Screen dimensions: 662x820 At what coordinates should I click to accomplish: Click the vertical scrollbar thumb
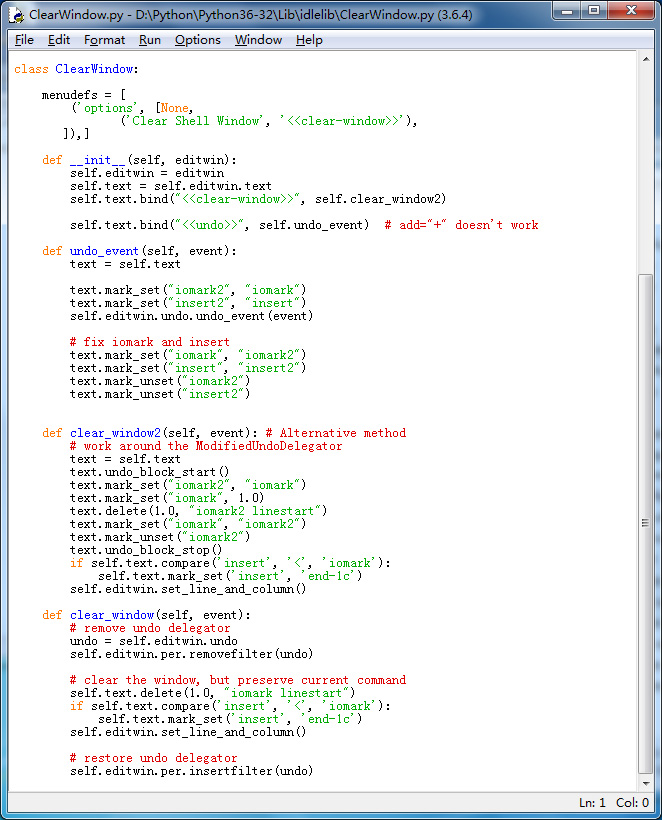click(x=646, y=522)
